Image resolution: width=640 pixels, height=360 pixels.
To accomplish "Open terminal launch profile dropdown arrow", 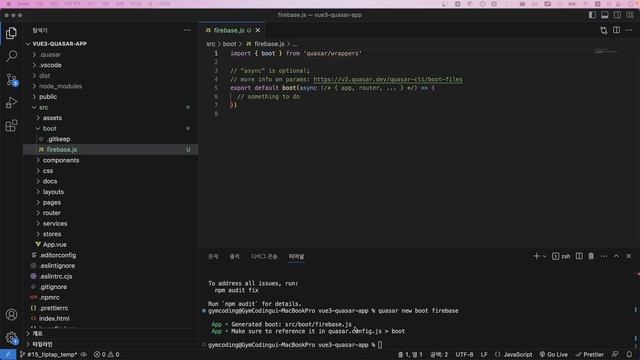I will [x=544, y=256].
